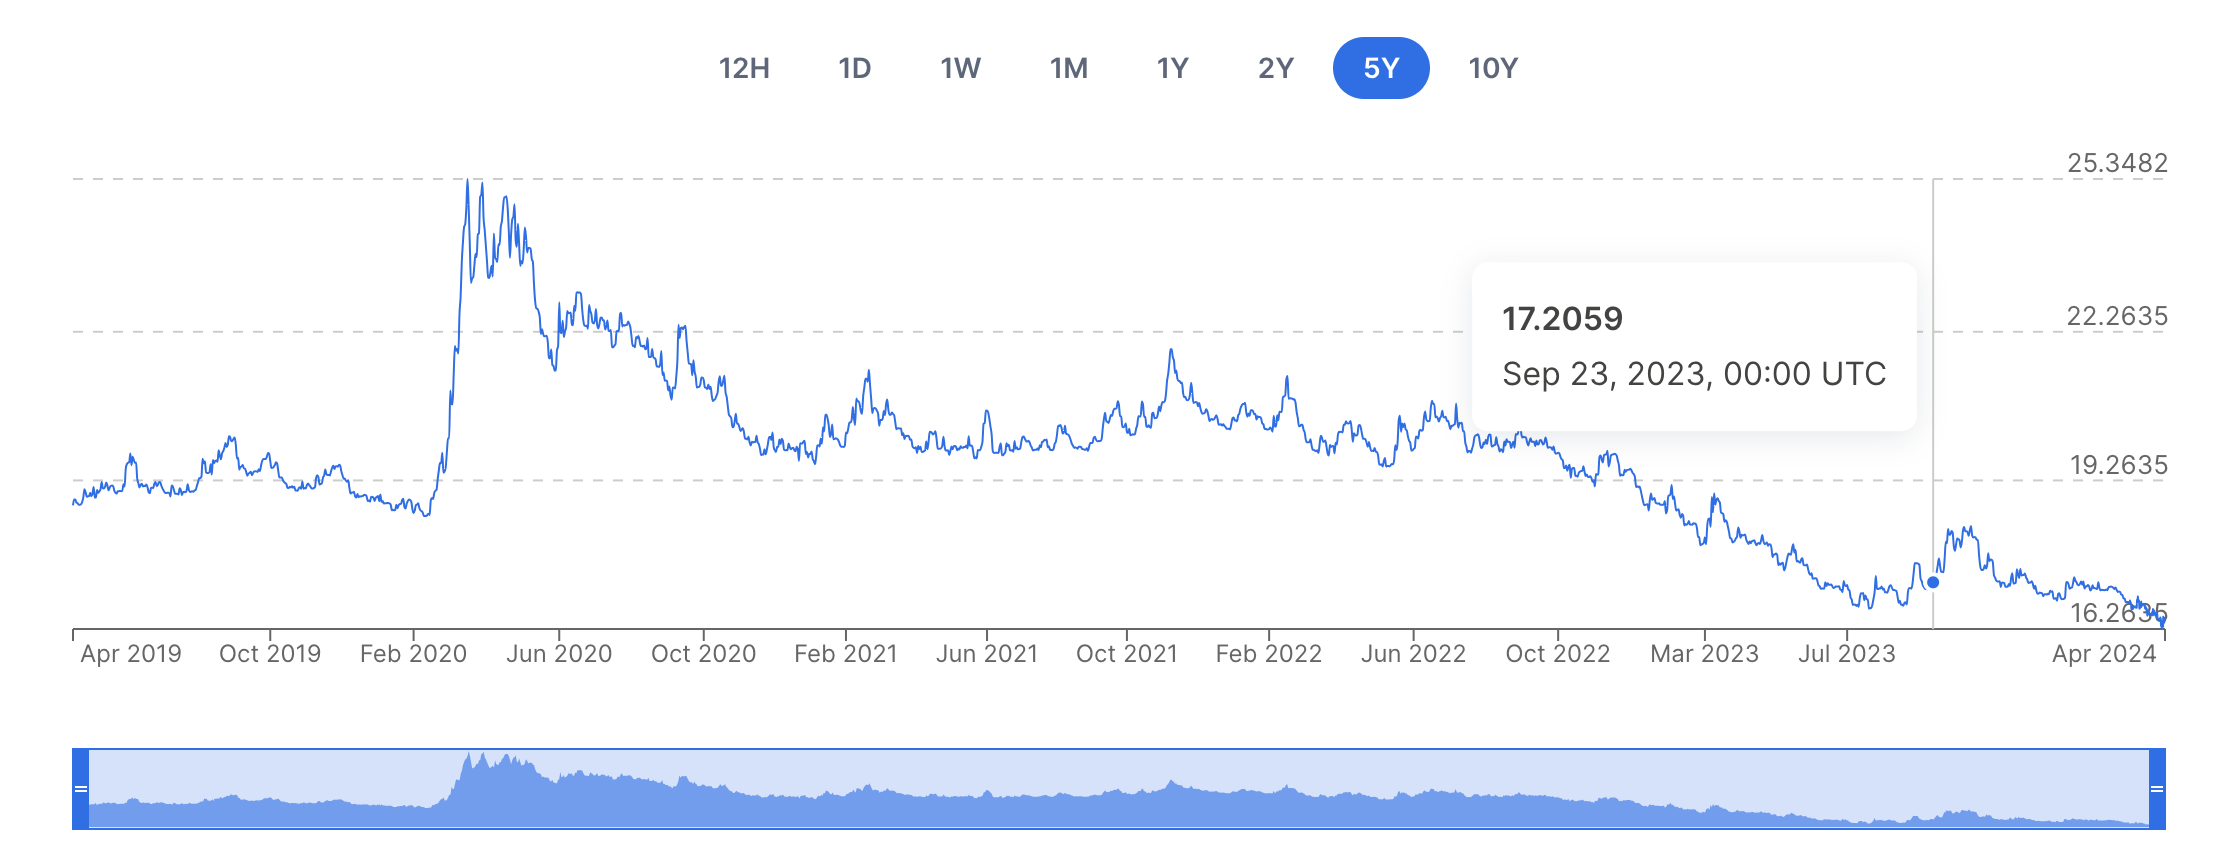Click the Apr 2024 axis label

point(2103,654)
